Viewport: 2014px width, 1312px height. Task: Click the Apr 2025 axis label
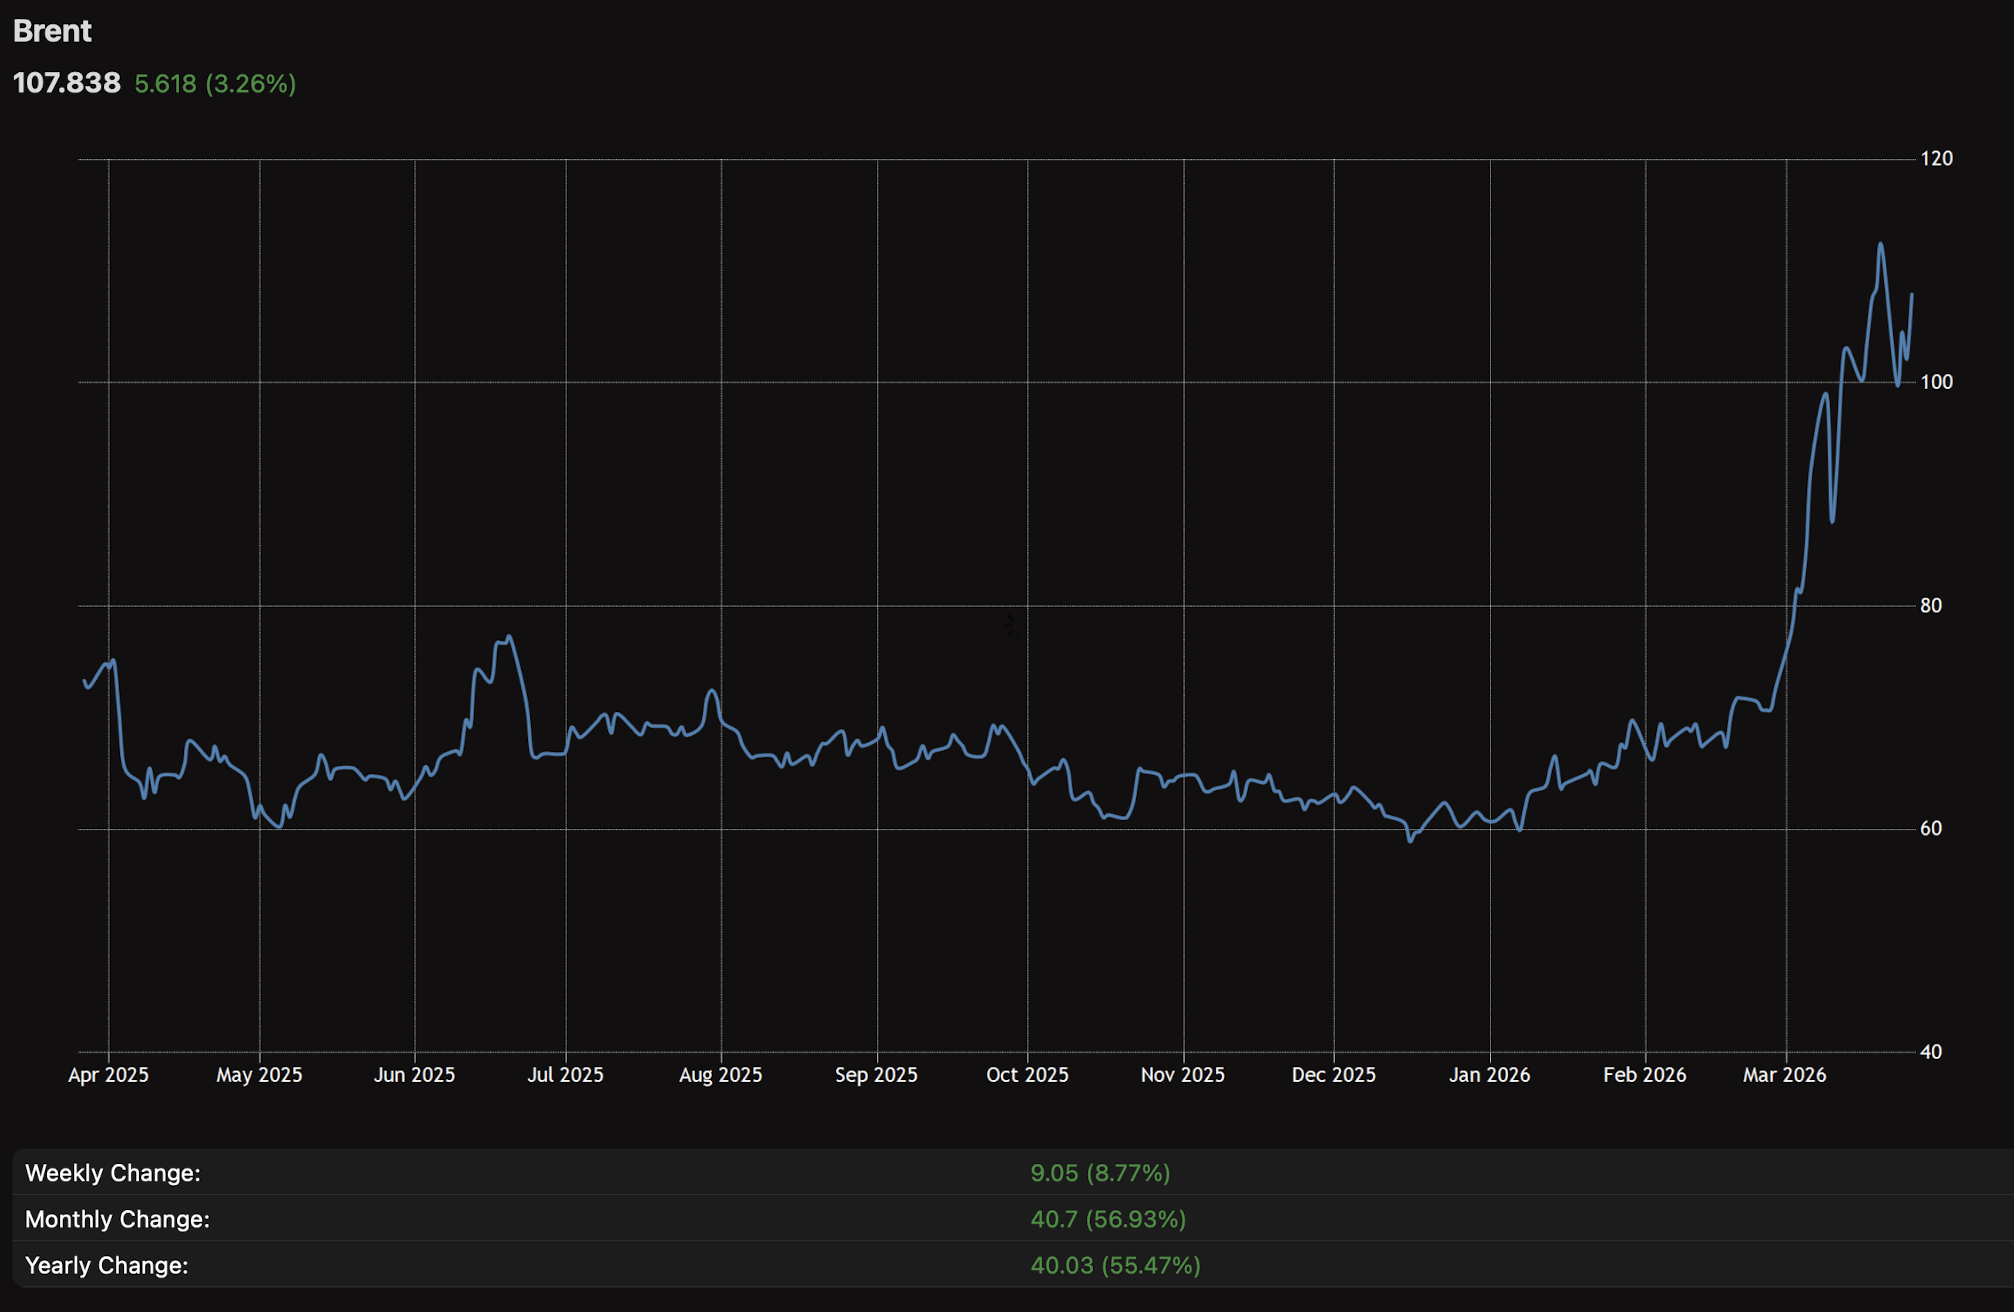point(108,1074)
